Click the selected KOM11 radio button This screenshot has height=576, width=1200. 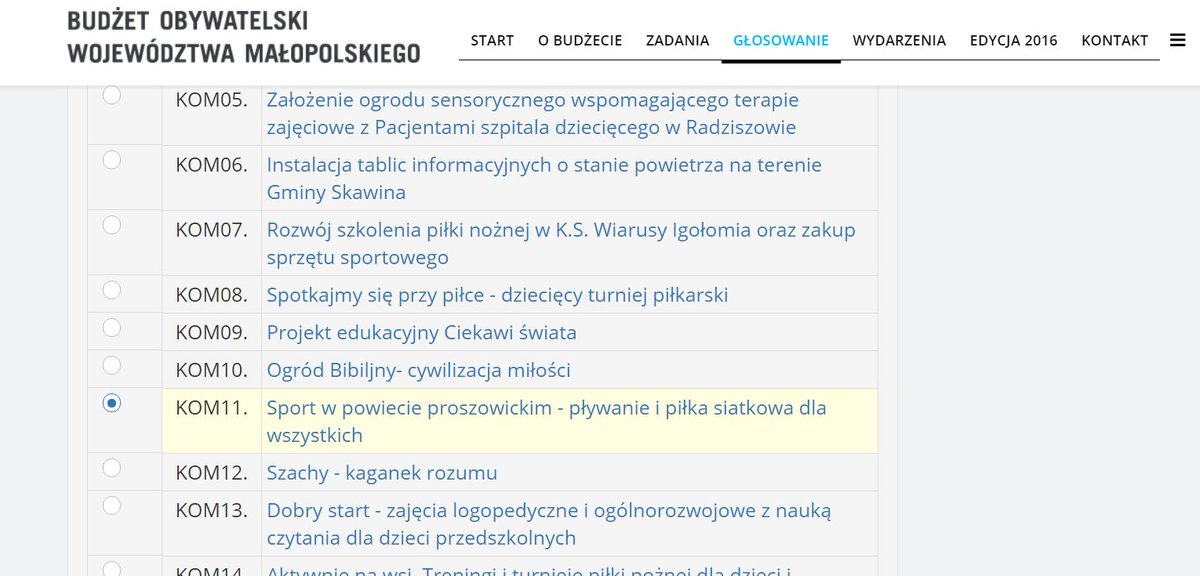click(x=112, y=403)
